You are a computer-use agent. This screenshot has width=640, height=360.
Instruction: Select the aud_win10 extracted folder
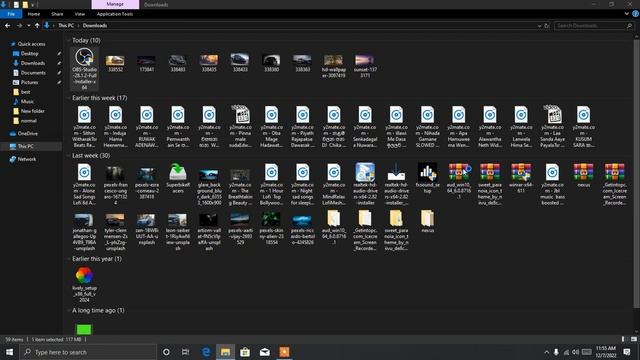pos(333,227)
